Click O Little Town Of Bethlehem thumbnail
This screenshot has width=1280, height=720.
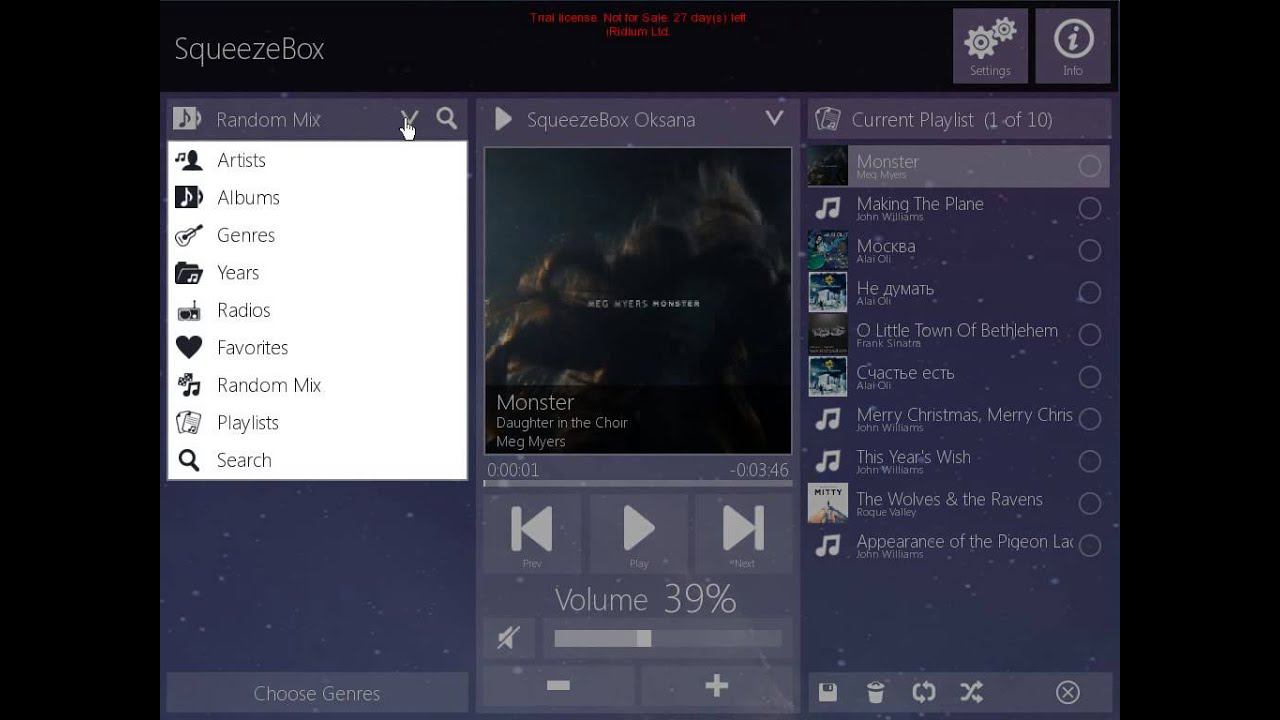(x=828, y=334)
